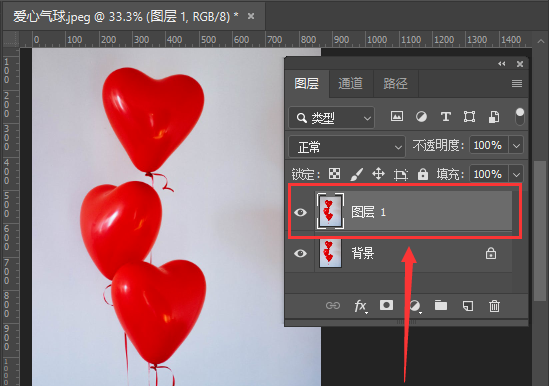This screenshot has width=549, height=386.
Task: Lock artboard nesting icon
Action: 401,174
